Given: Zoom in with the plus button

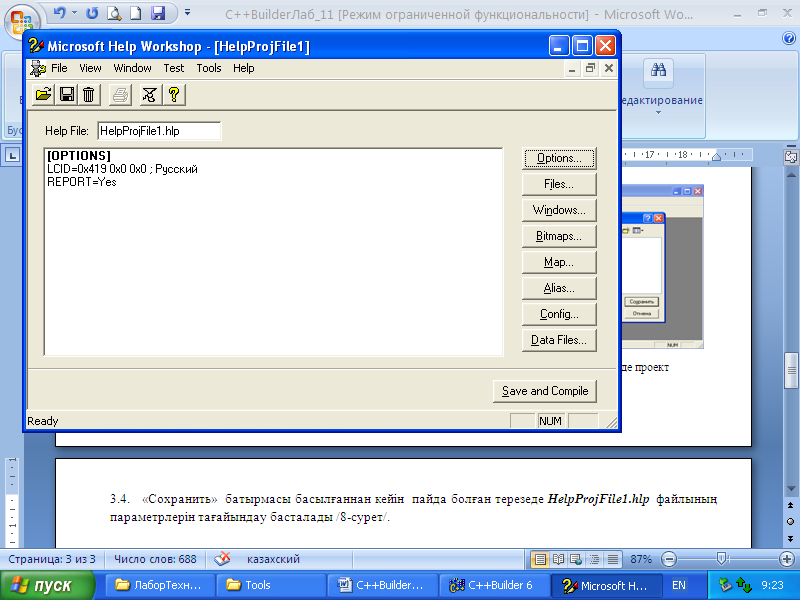Looking at the screenshot, I should point(786,559).
